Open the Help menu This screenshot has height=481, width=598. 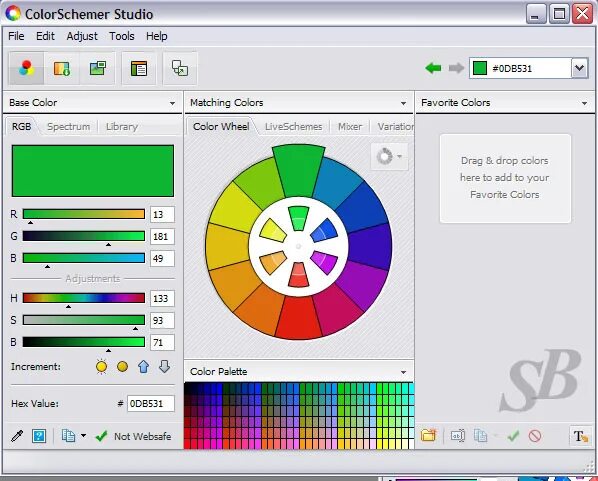click(156, 36)
